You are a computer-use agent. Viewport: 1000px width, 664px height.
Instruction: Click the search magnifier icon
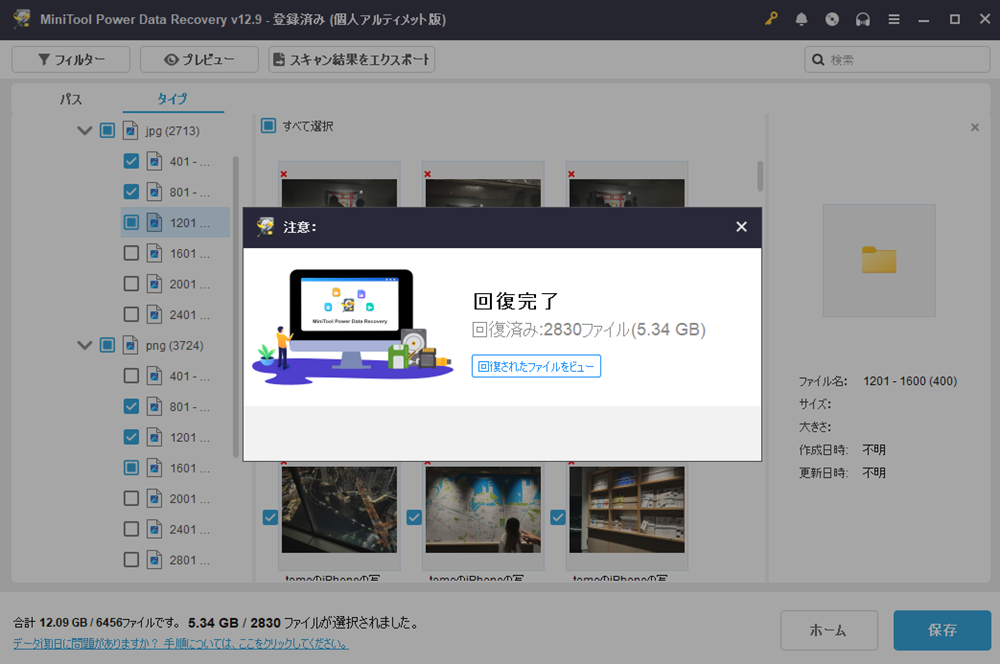818,59
